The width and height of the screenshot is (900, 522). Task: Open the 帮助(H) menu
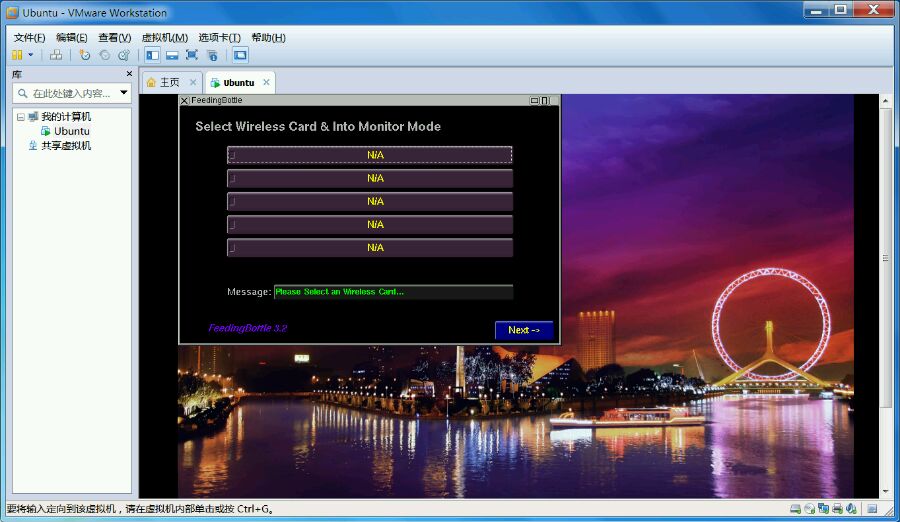coord(268,37)
